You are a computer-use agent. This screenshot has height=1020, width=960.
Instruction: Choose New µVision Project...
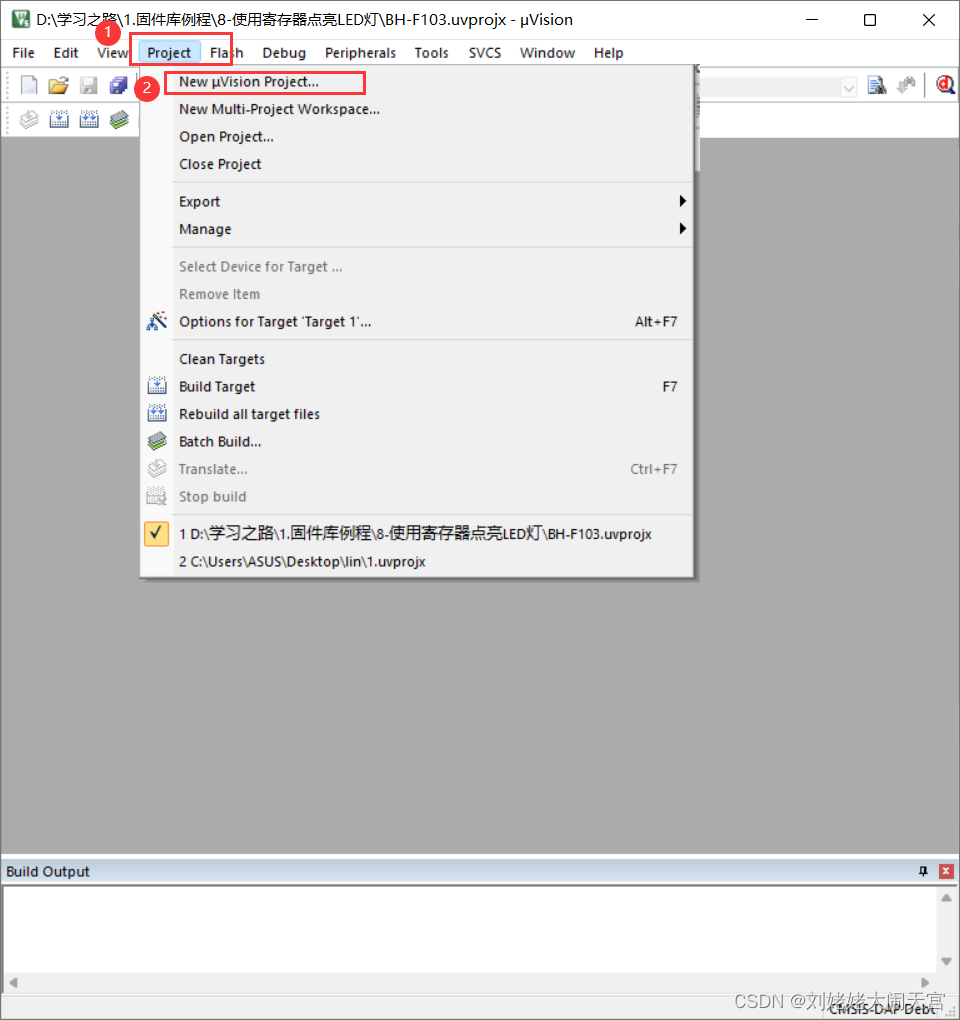(x=416, y=82)
